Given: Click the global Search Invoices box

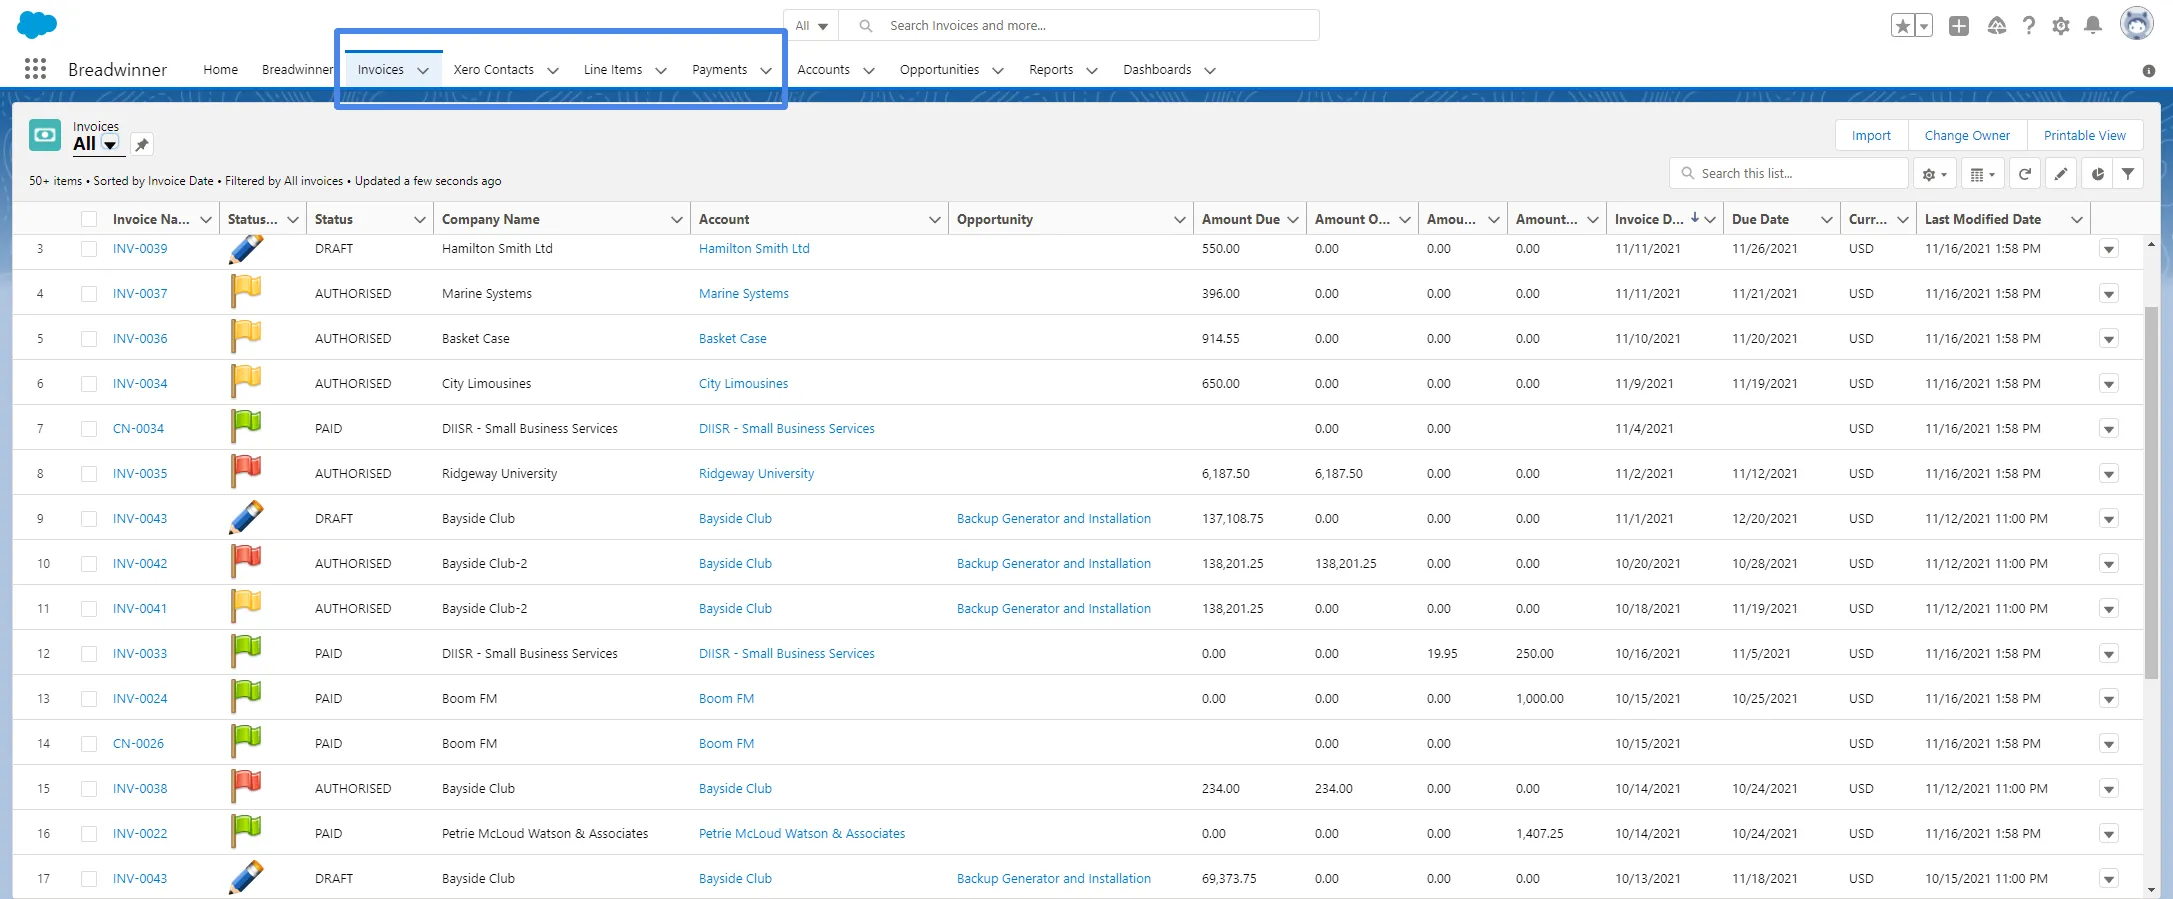Looking at the screenshot, I should click(x=1080, y=26).
